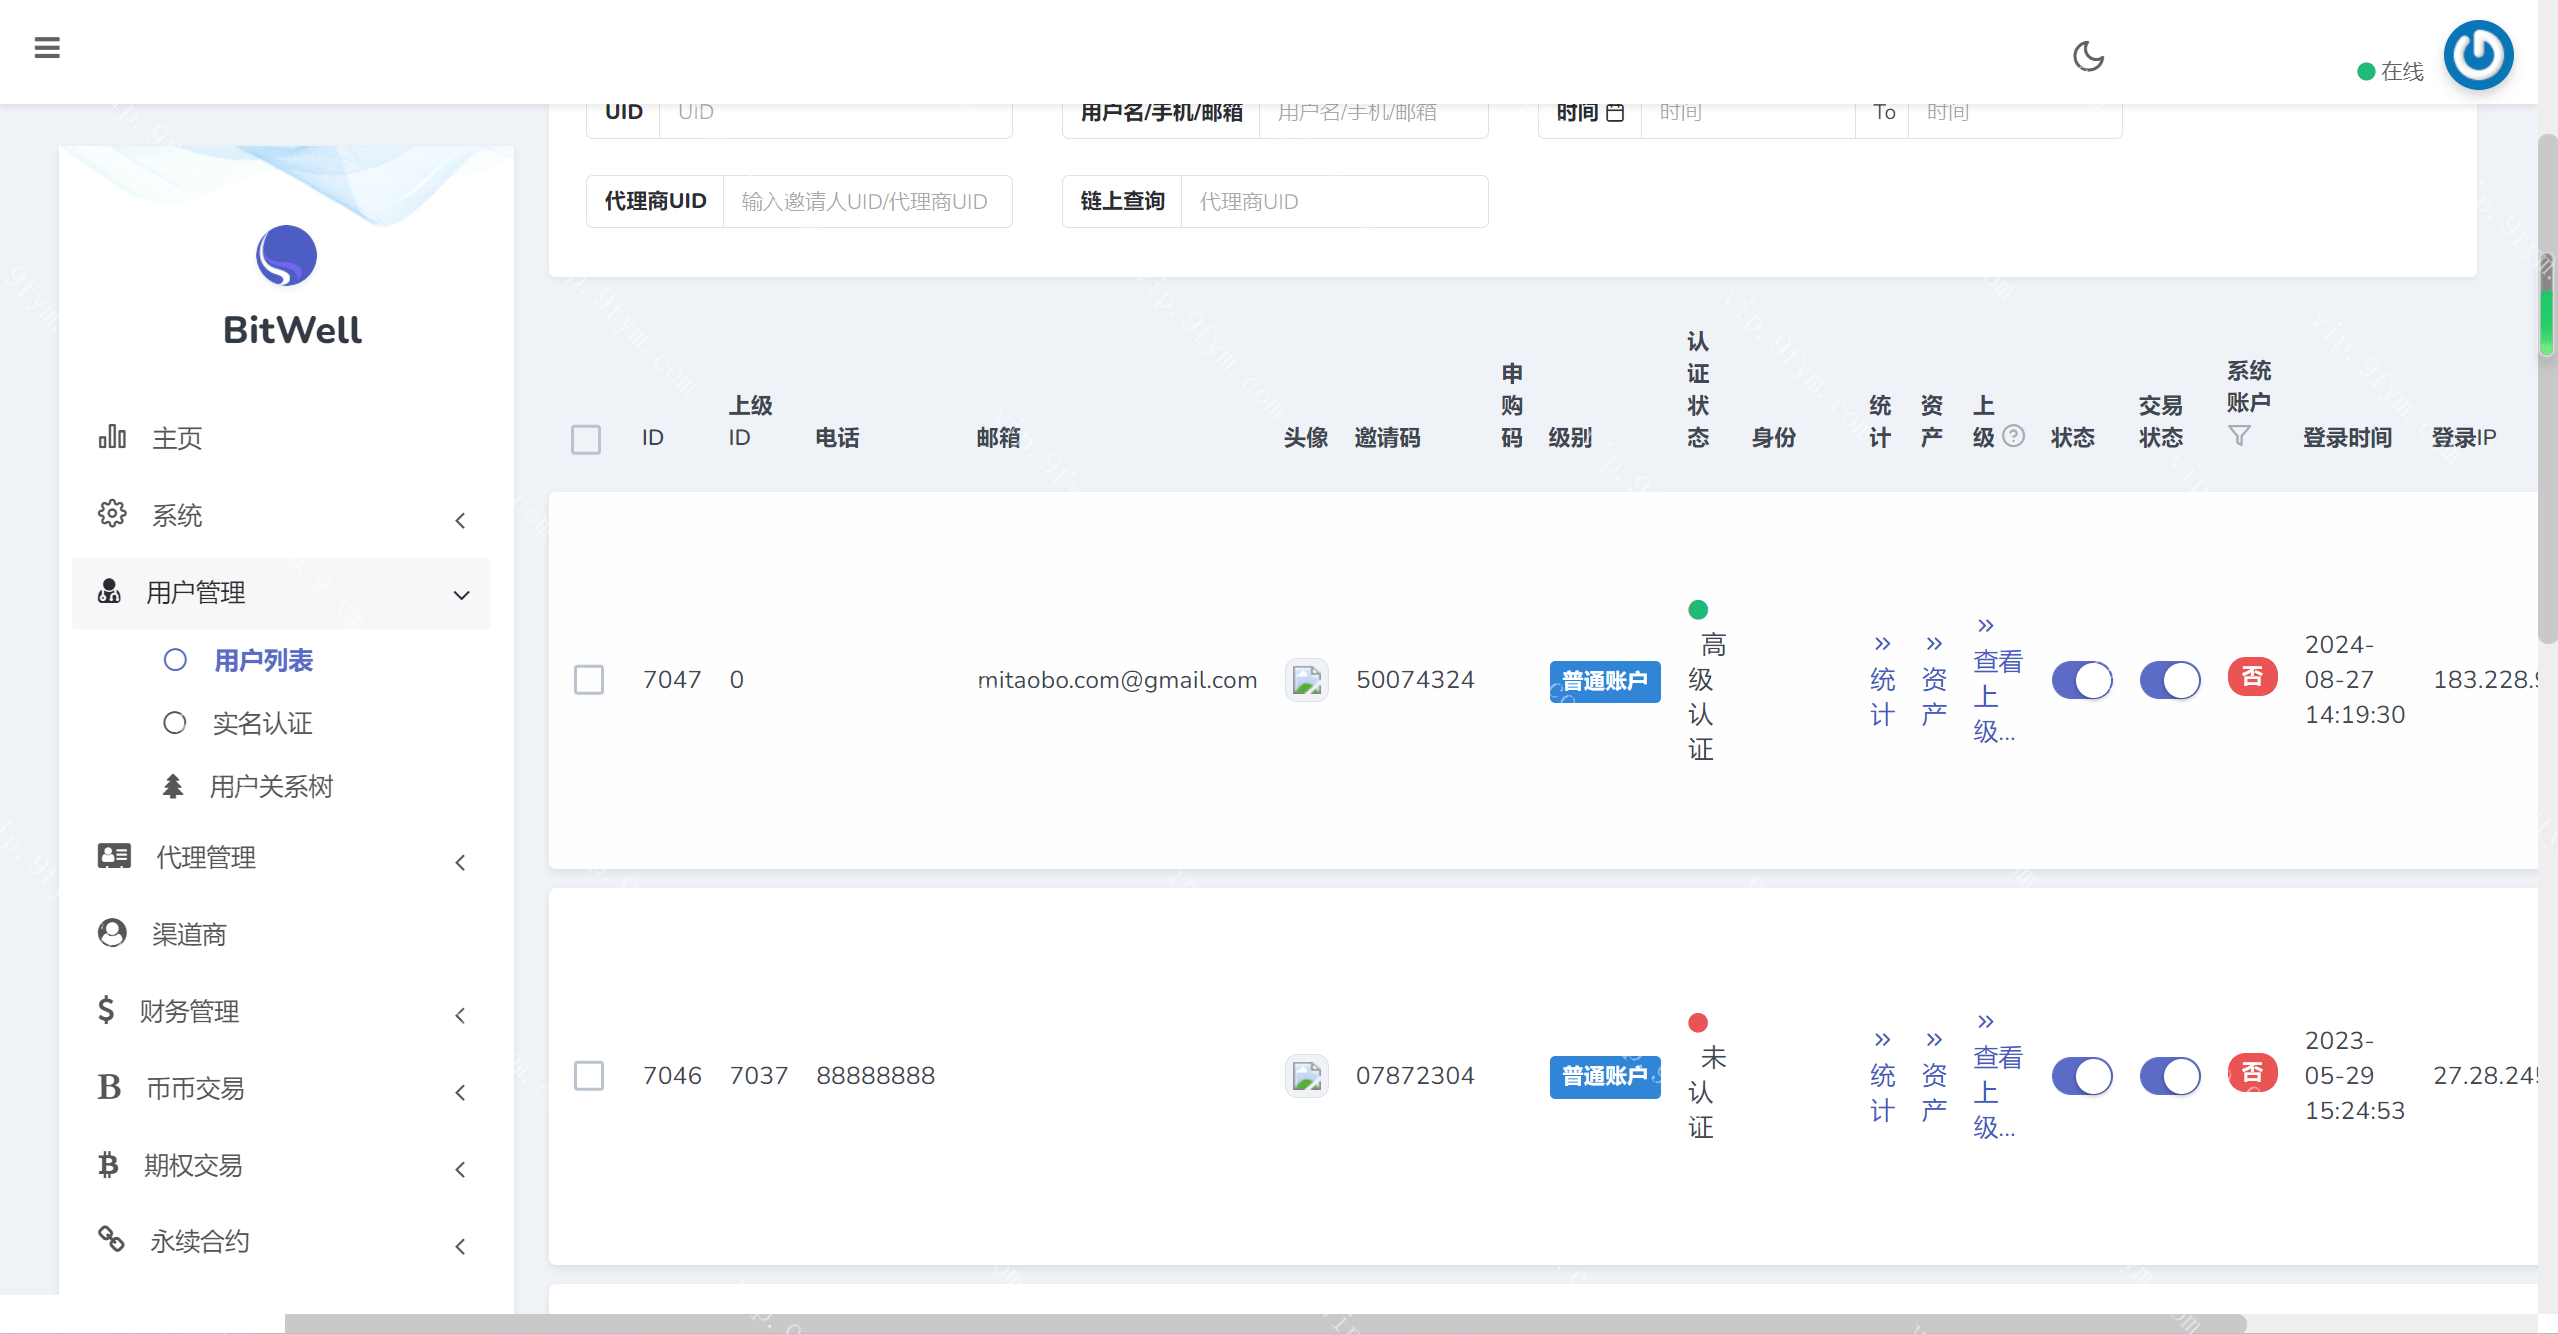The image size is (2558, 1334).
Task: Click the 用户关系树 tree icon
Action: pyautogui.click(x=174, y=786)
